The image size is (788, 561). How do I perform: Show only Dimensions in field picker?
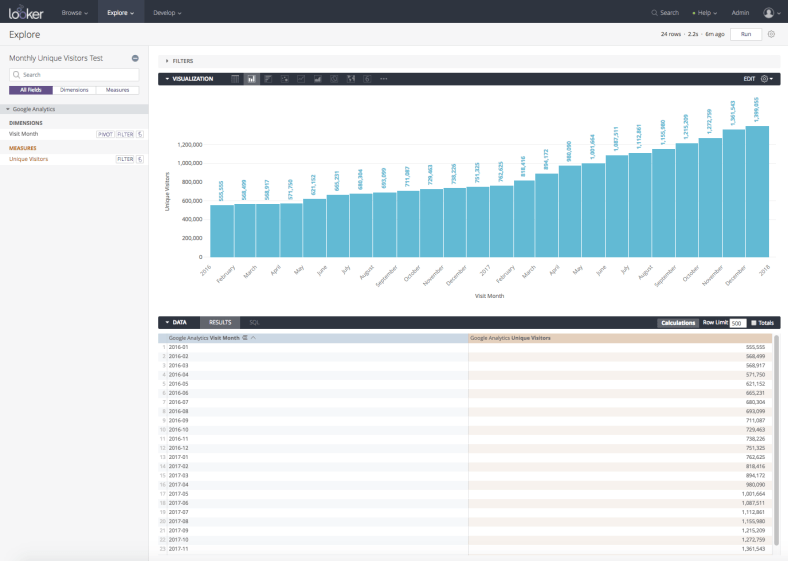click(74, 90)
